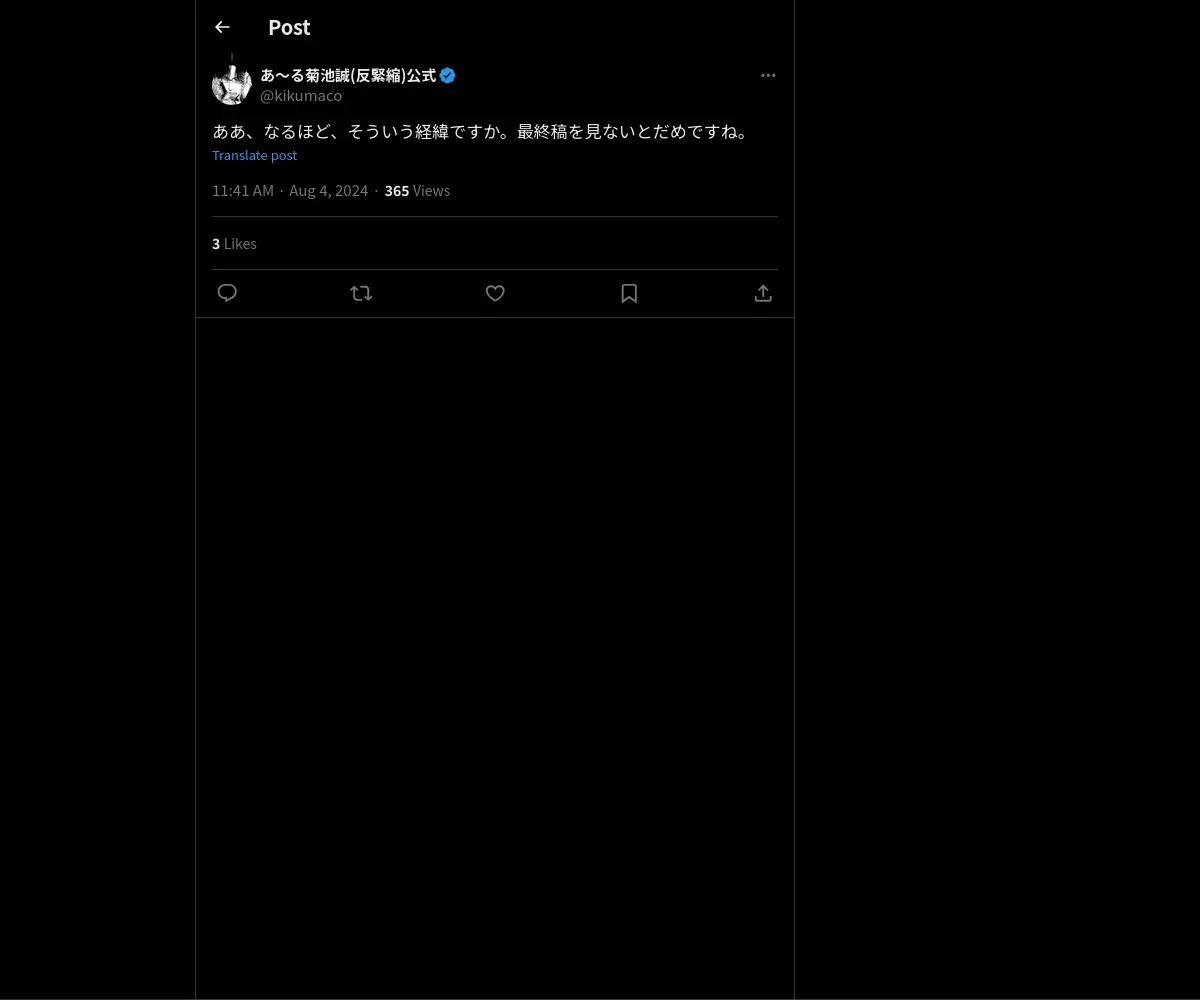
Task: Click the Aug 4, 2024 date
Action: tap(329, 191)
